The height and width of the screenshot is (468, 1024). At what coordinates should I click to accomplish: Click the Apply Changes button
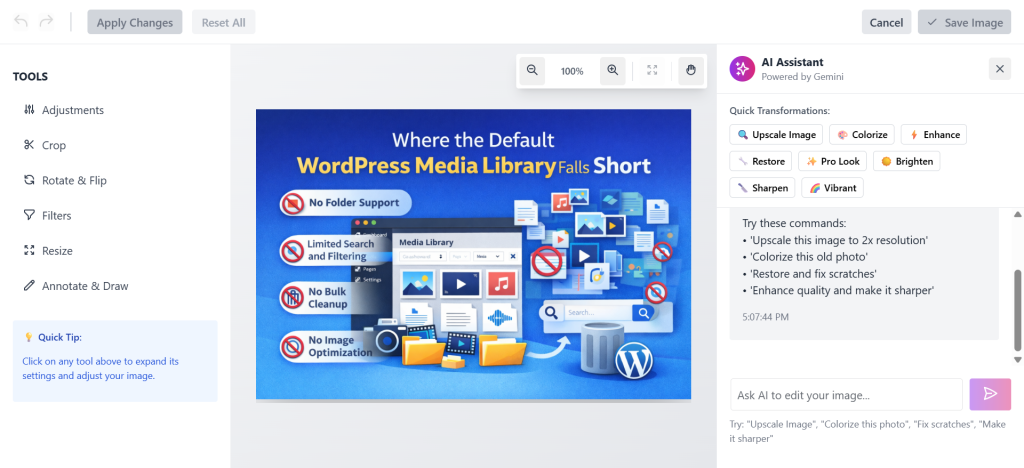[x=135, y=22]
